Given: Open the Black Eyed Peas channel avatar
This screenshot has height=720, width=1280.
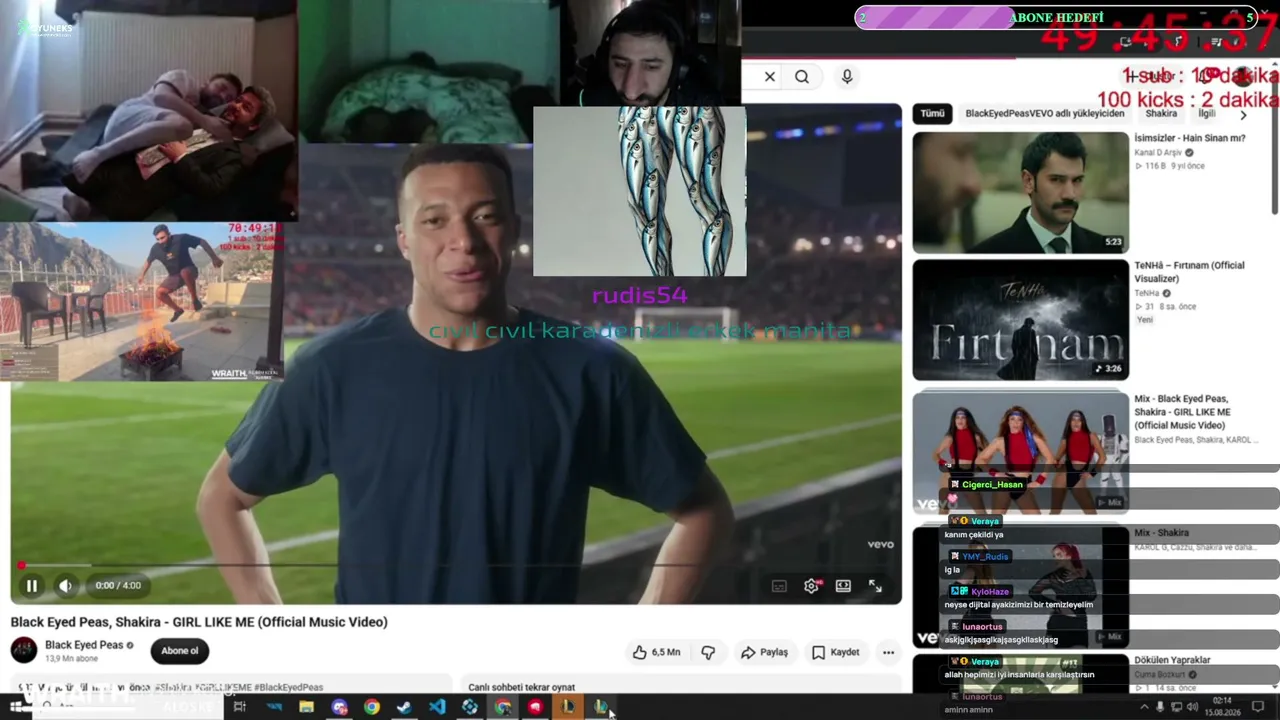Looking at the screenshot, I should click(x=24, y=650).
